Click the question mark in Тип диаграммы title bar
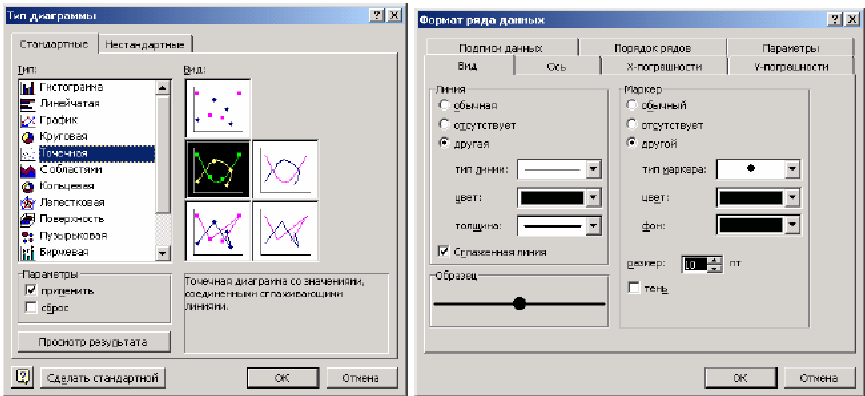Image resolution: width=865 pixels, height=396 pixels. point(376,16)
